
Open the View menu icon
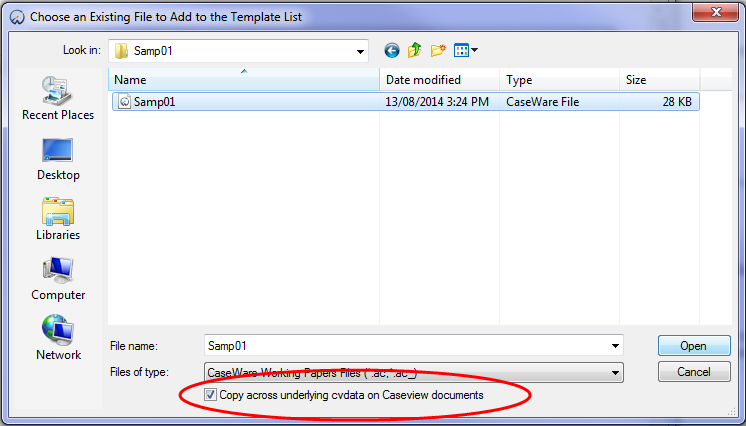(466, 50)
